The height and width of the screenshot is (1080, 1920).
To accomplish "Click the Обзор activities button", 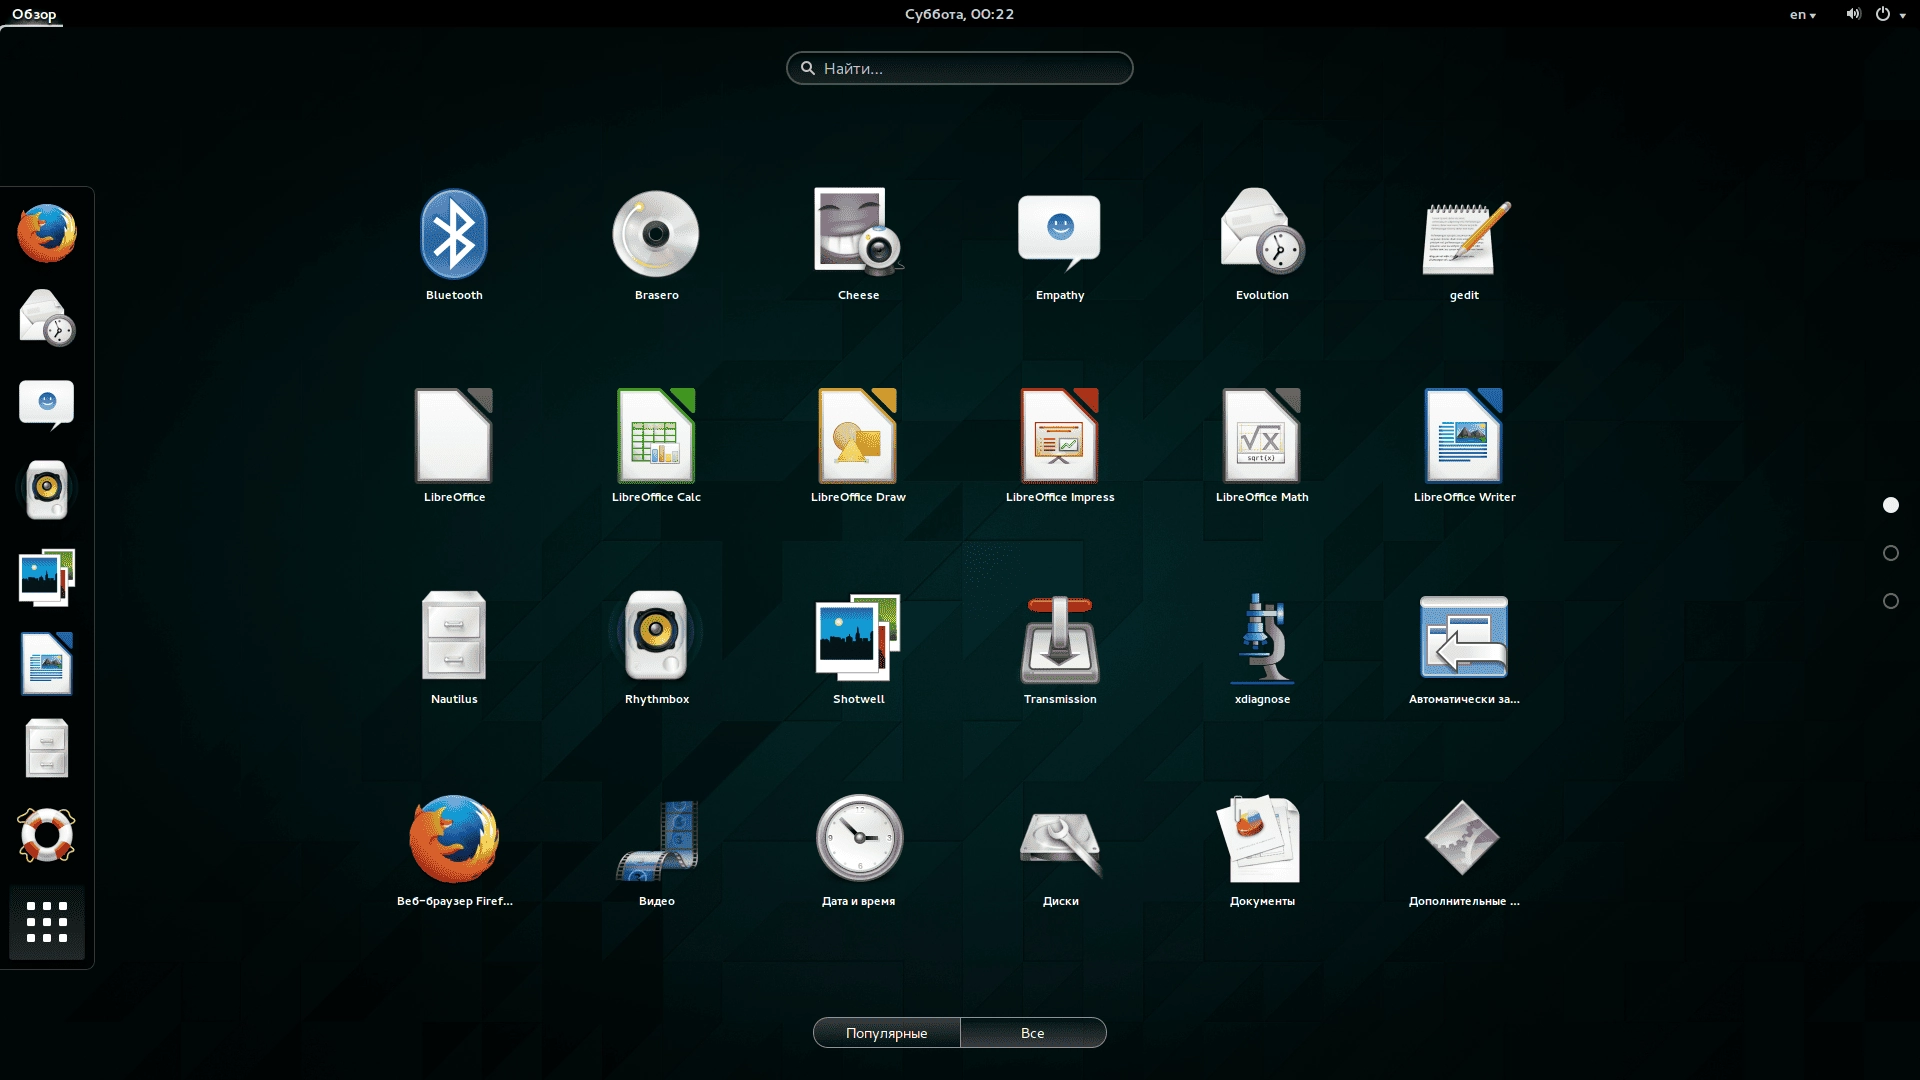I will click(34, 14).
